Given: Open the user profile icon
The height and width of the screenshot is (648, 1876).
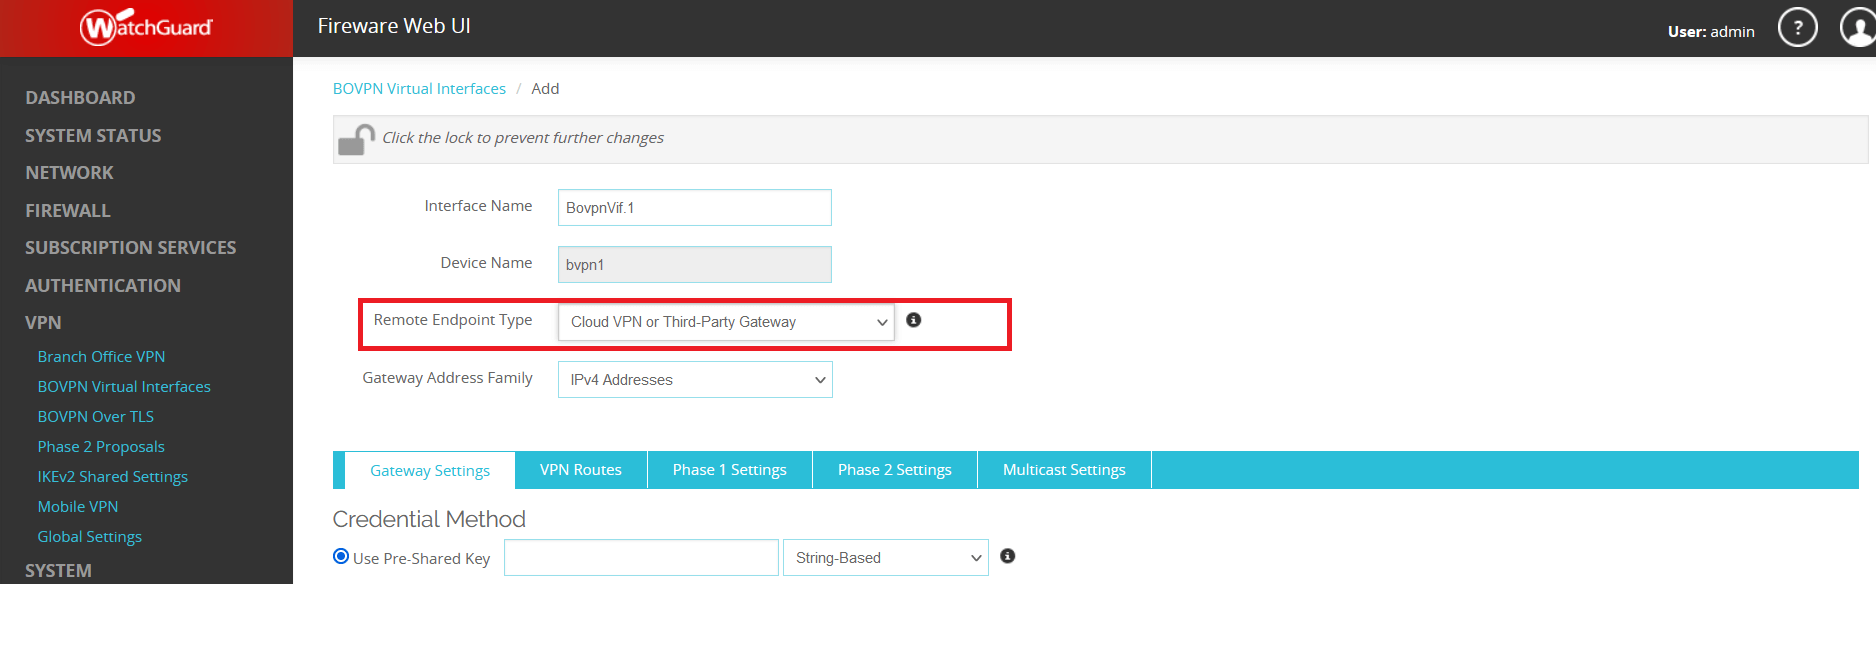Looking at the screenshot, I should [1858, 28].
